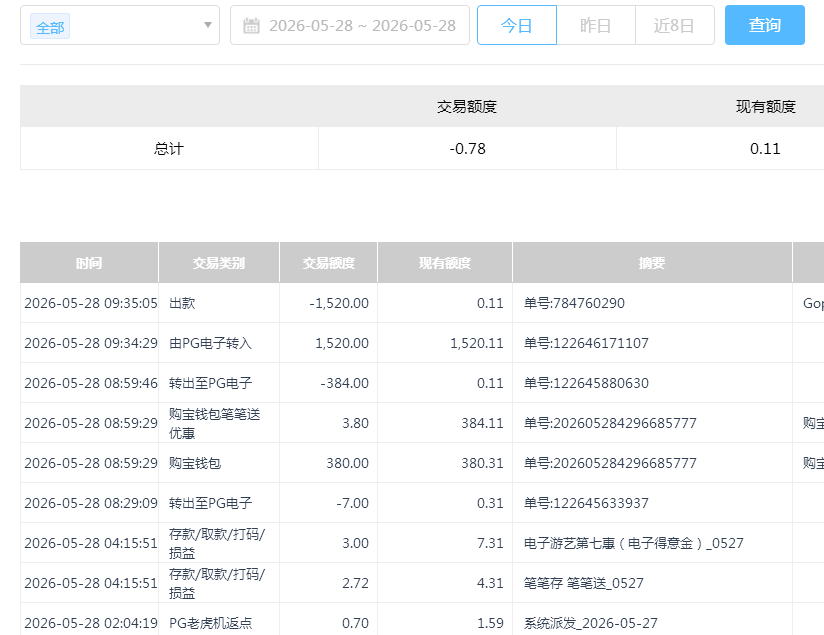Click the balance value 7.31

(x=490, y=543)
